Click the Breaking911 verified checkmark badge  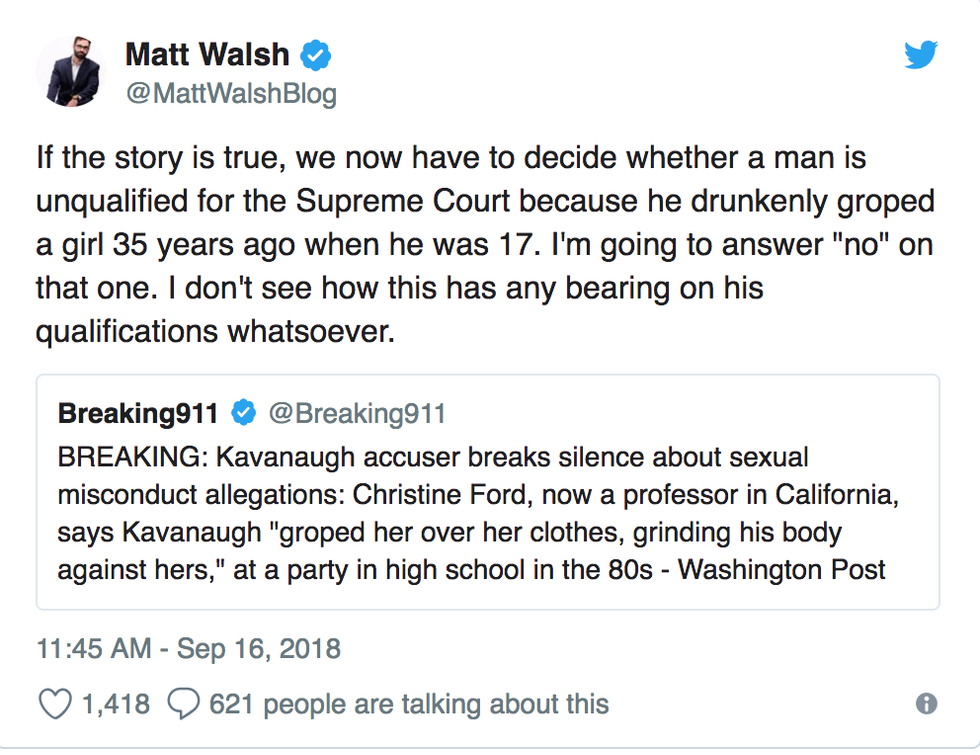[x=244, y=413]
